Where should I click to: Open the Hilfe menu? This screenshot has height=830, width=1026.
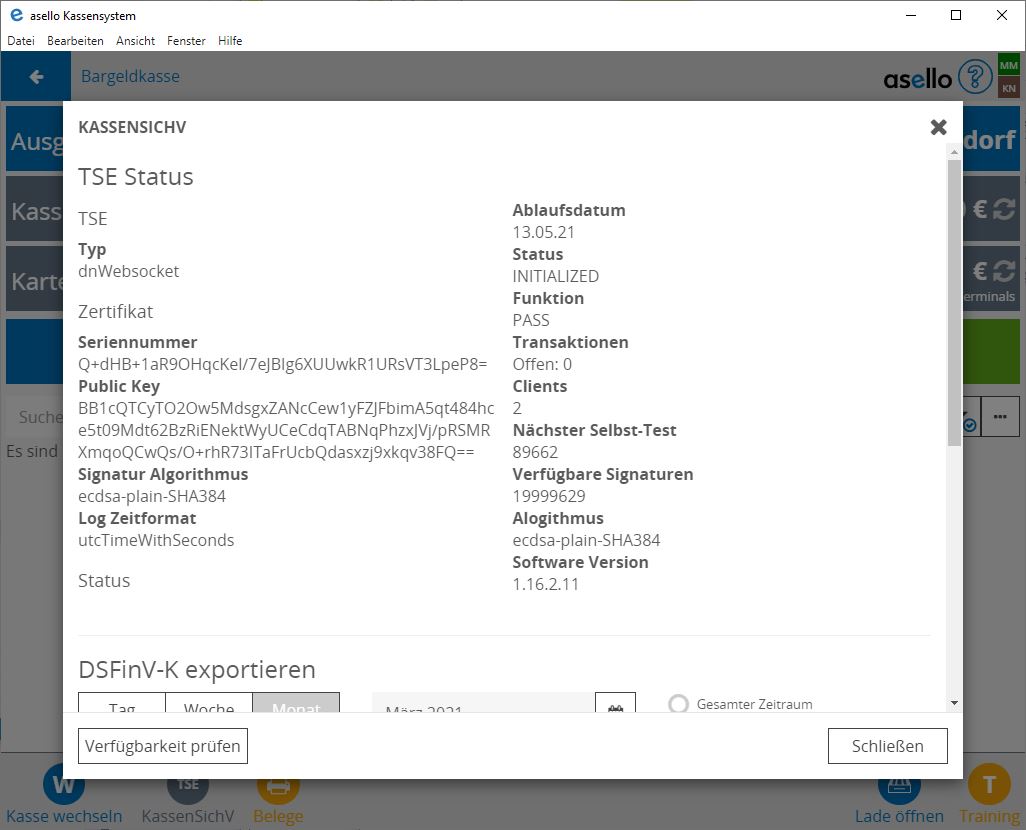tap(230, 41)
